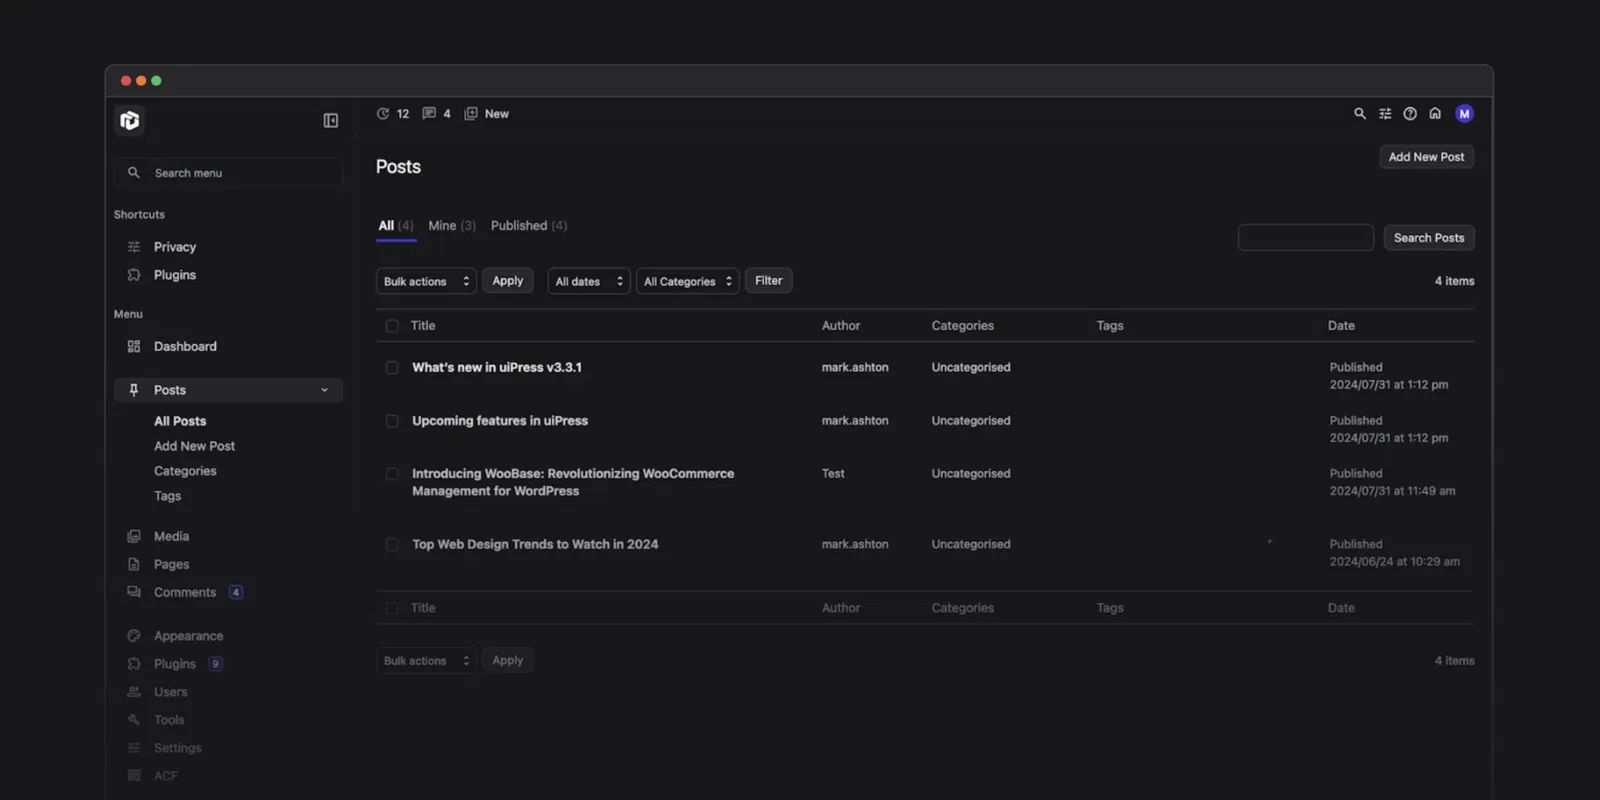This screenshot has height=800, width=1600.
Task: Collapse the sidebar with panel toggle icon
Action: (331, 121)
